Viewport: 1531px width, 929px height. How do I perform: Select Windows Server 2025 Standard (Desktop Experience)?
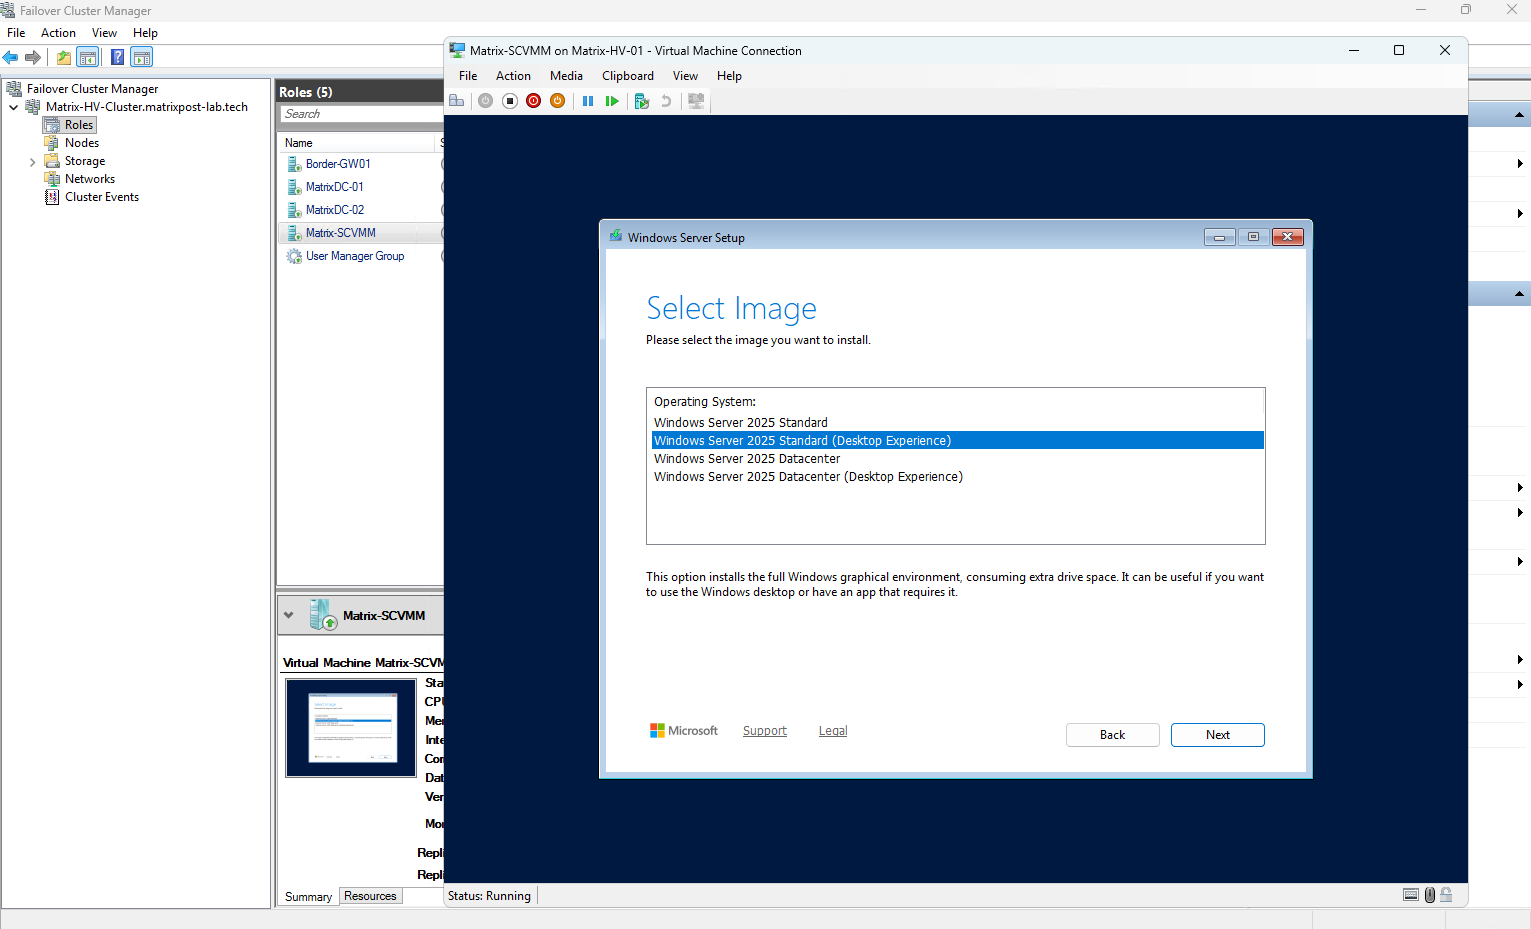tap(957, 441)
